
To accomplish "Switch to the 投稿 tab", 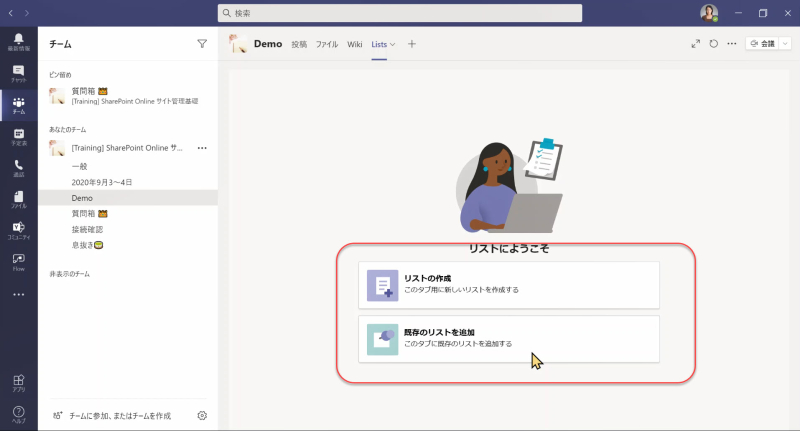I will 299,44.
